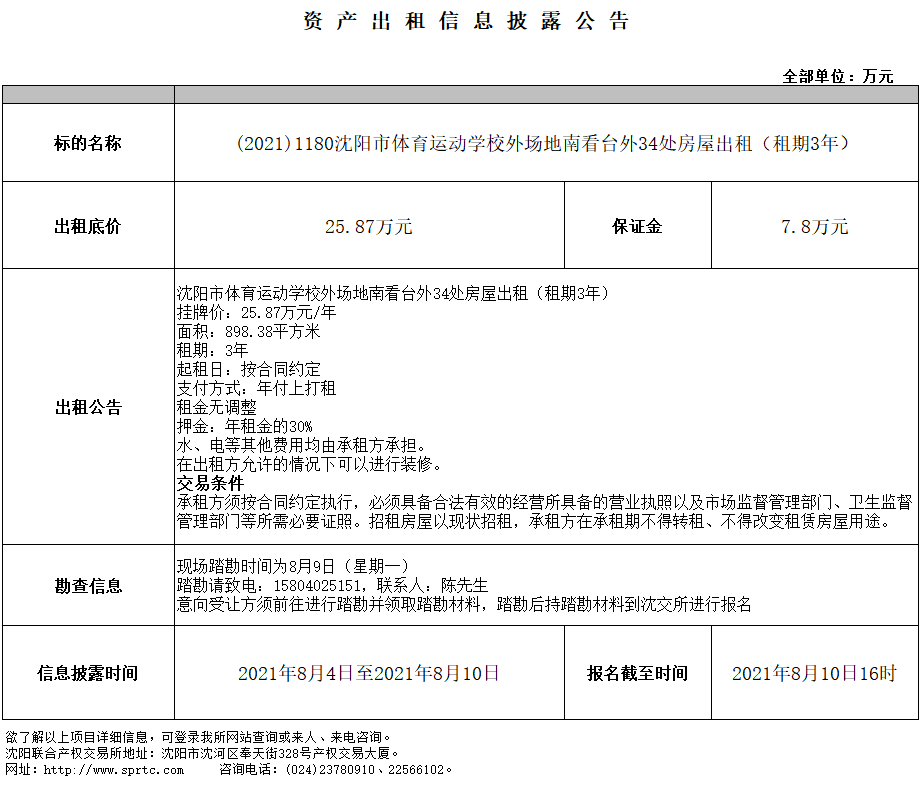Select the 保证金 label cell
Viewport: 919px width, 787px height.
(637, 226)
